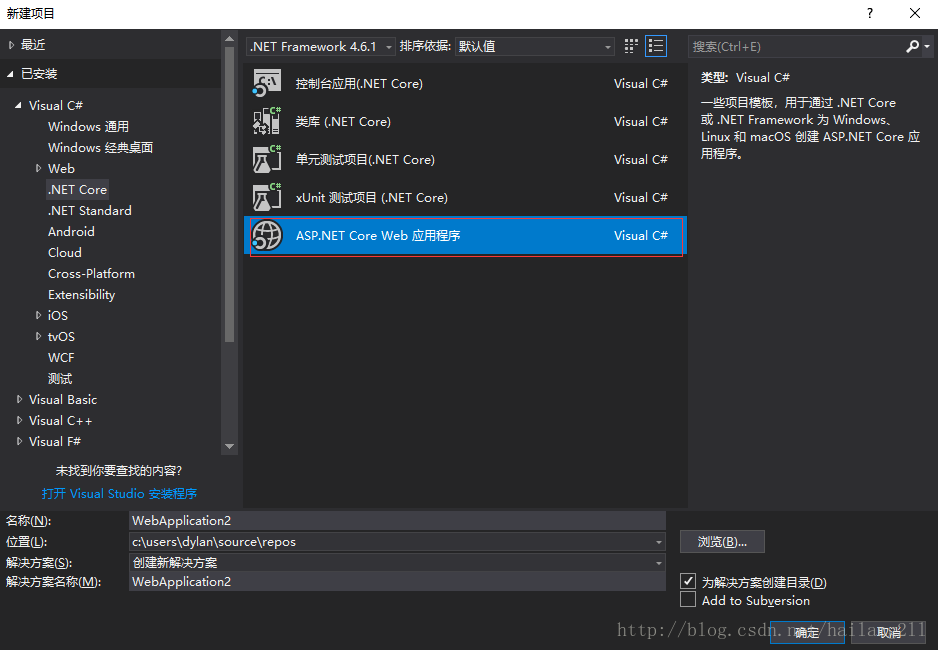Select Windows 经典桌面 category
The height and width of the screenshot is (650, 938).
(100, 148)
